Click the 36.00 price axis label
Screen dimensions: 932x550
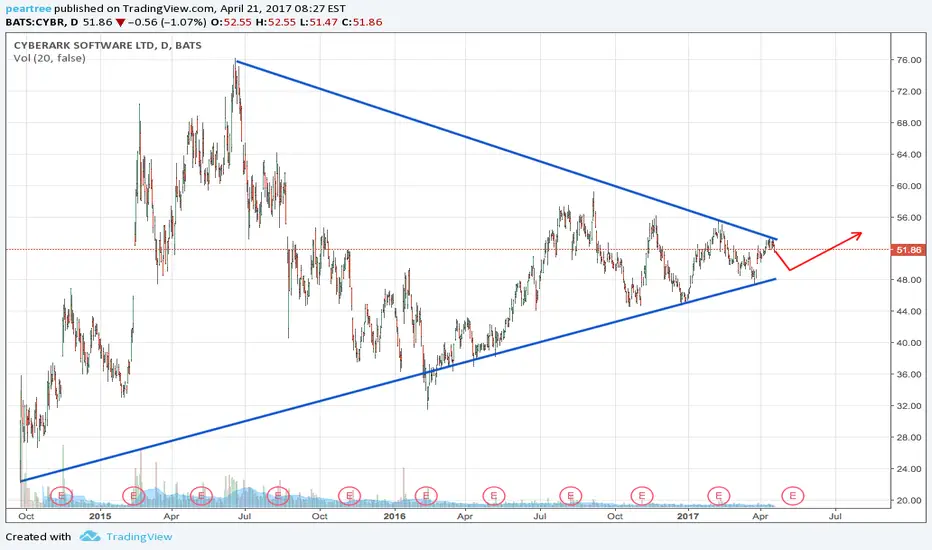pyautogui.click(x=909, y=375)
